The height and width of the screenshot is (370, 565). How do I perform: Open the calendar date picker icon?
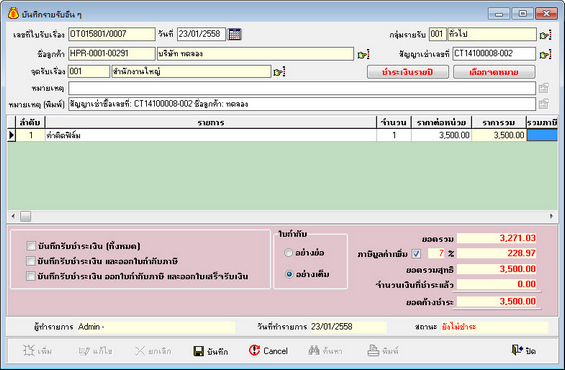click(235, 34)
